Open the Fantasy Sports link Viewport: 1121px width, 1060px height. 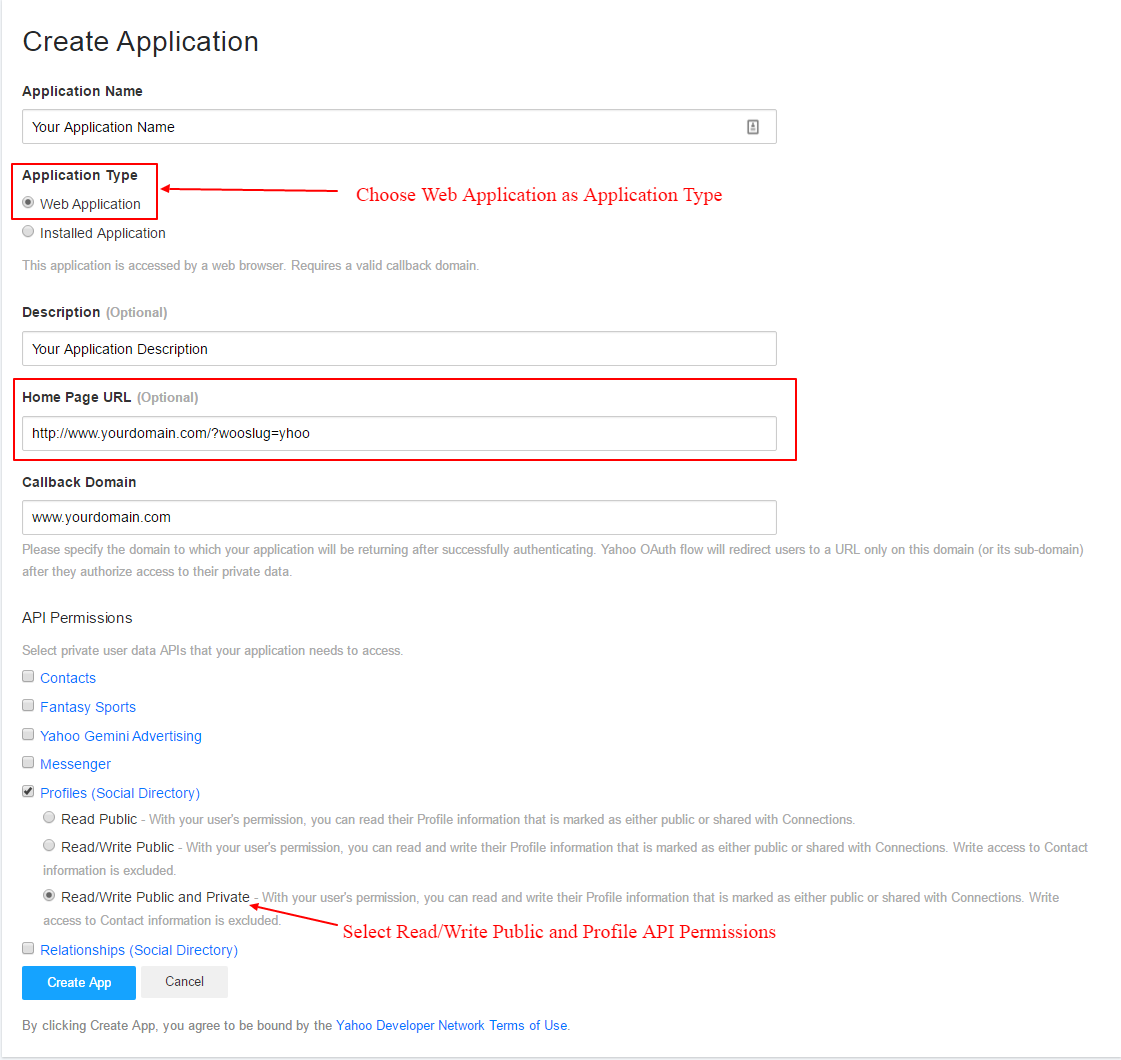tap(88, 707)
